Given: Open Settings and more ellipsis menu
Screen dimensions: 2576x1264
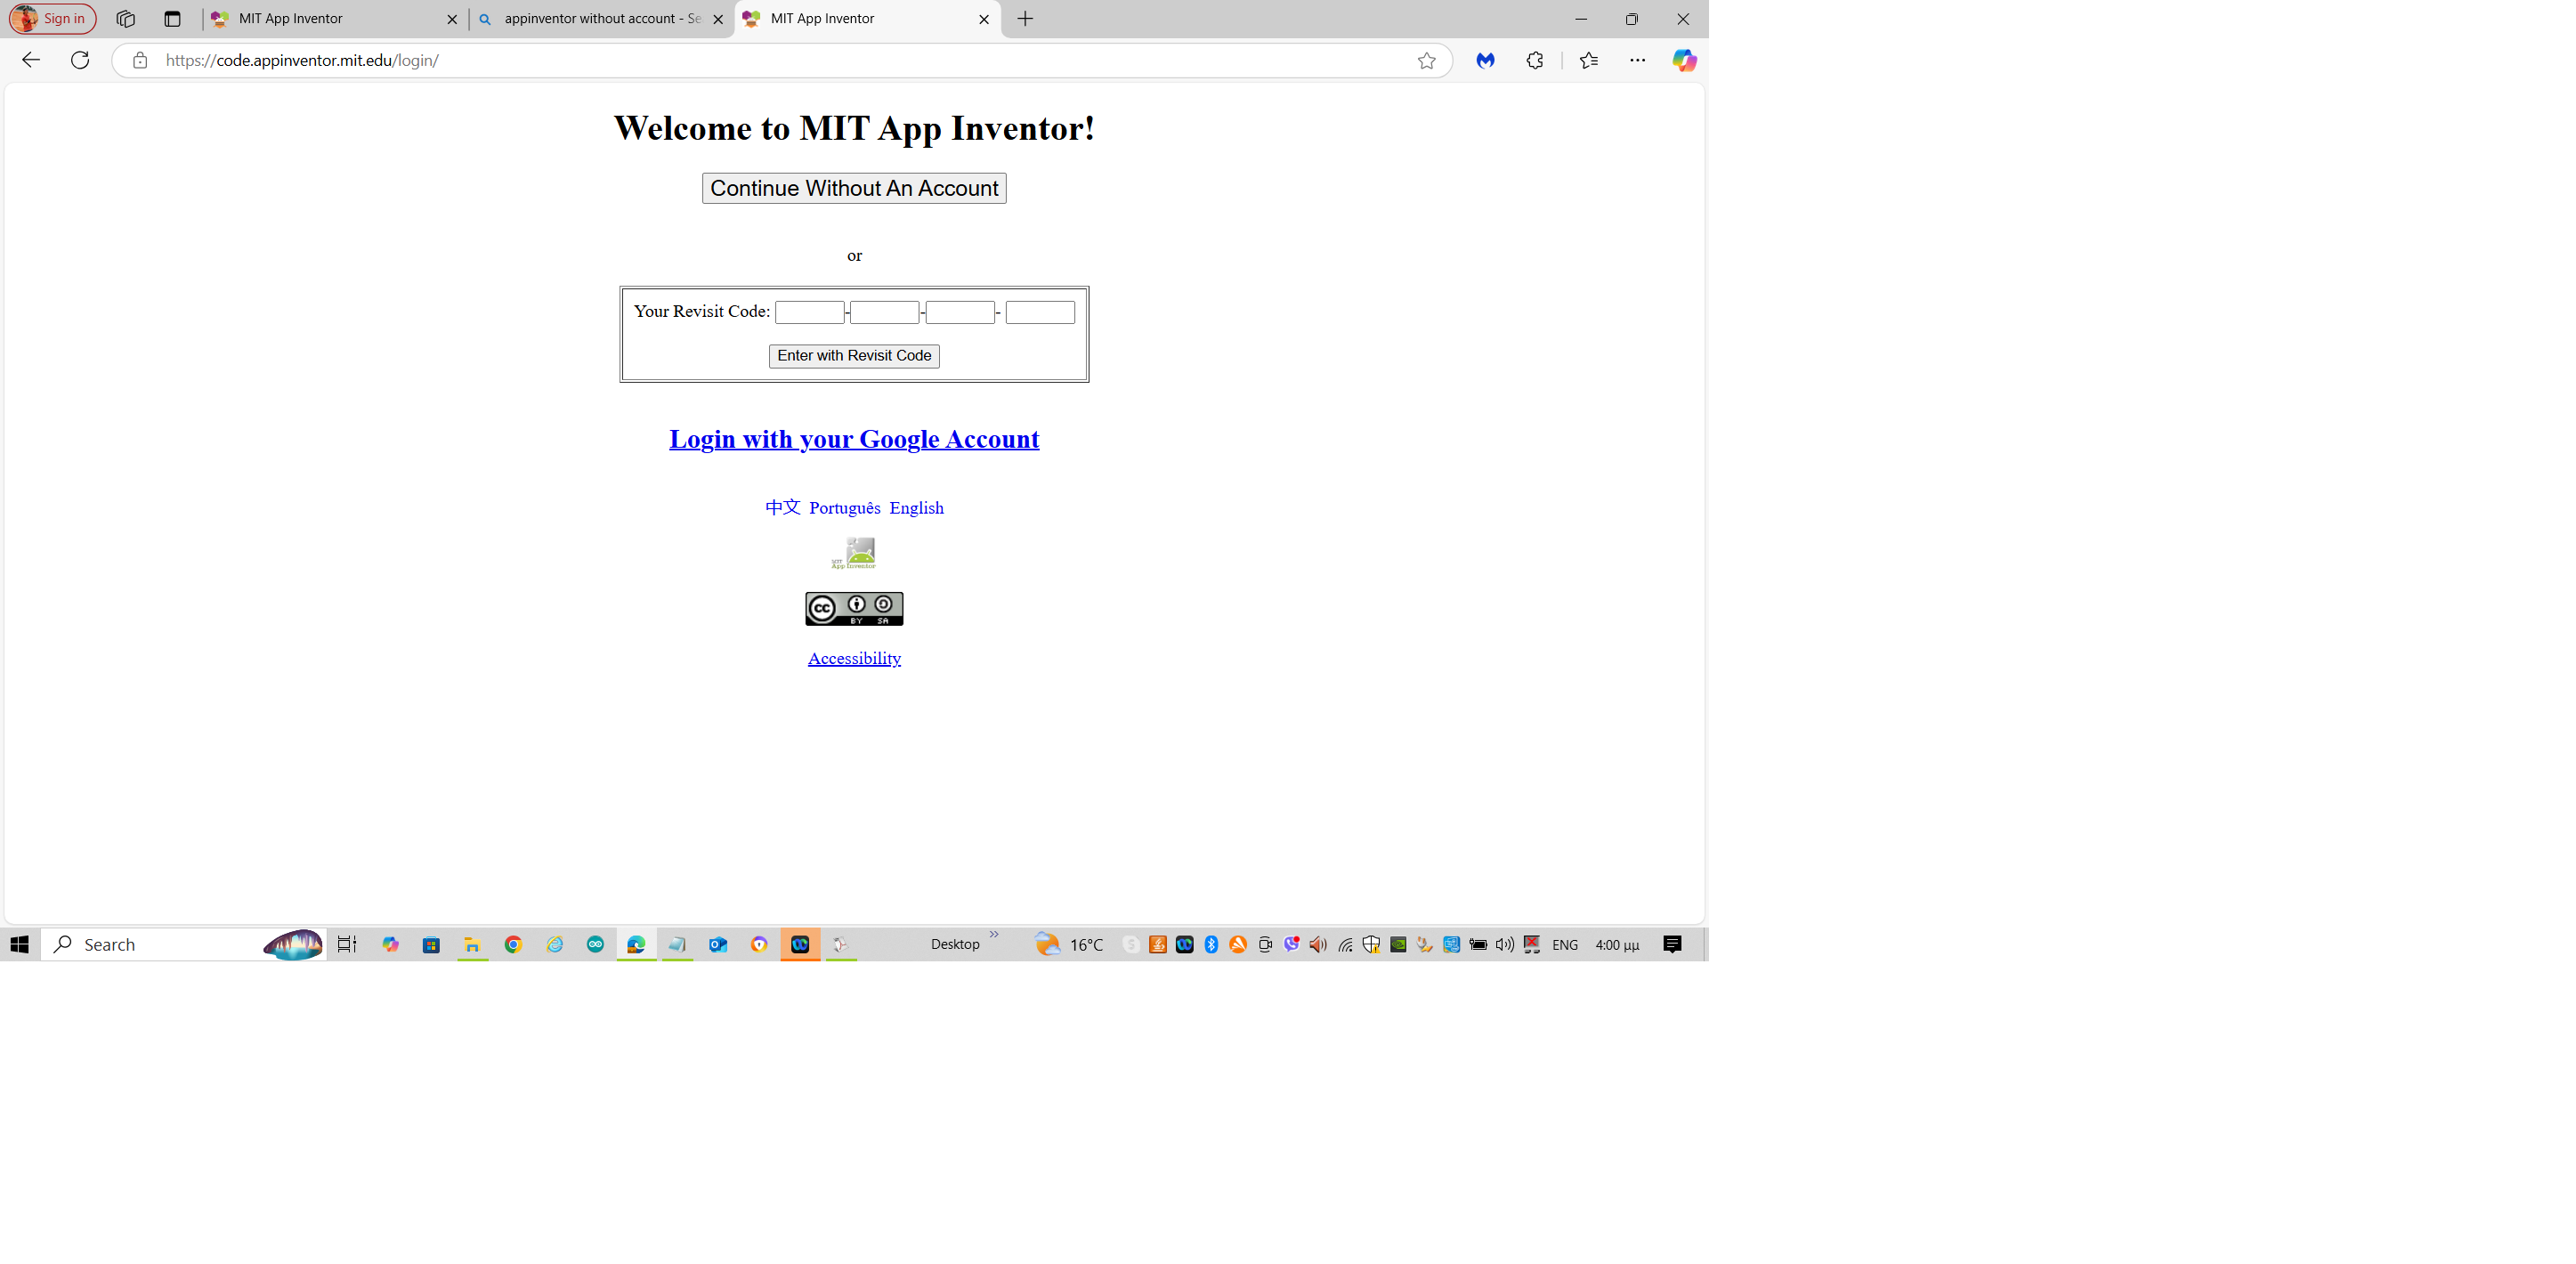Looking at the screenshot, I should point(1637,60).
